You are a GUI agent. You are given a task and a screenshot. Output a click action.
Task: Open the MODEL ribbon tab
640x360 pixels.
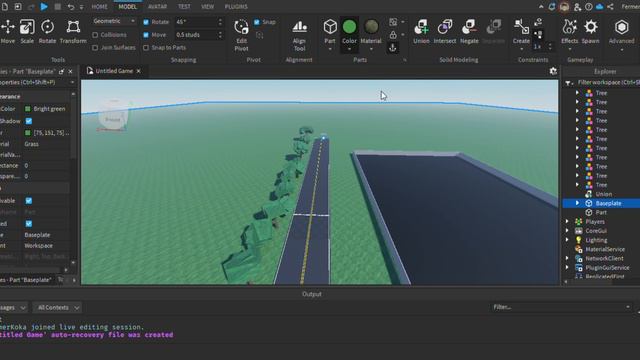128,7
